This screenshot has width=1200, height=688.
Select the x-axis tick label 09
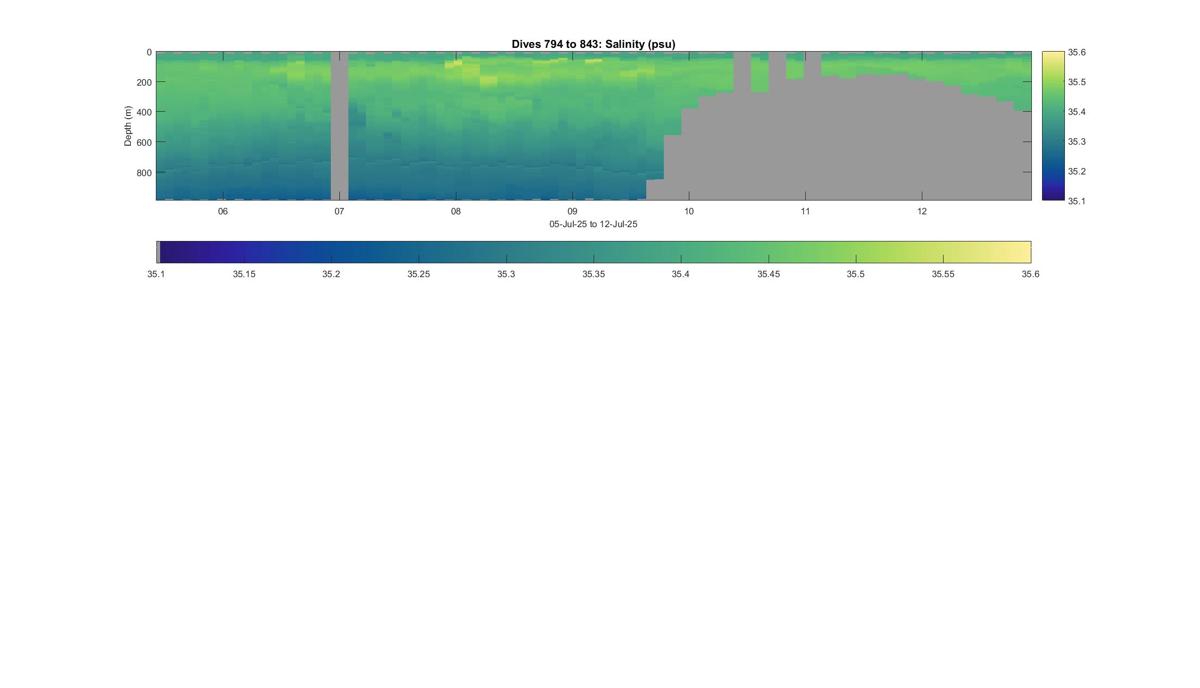[572, 211]
